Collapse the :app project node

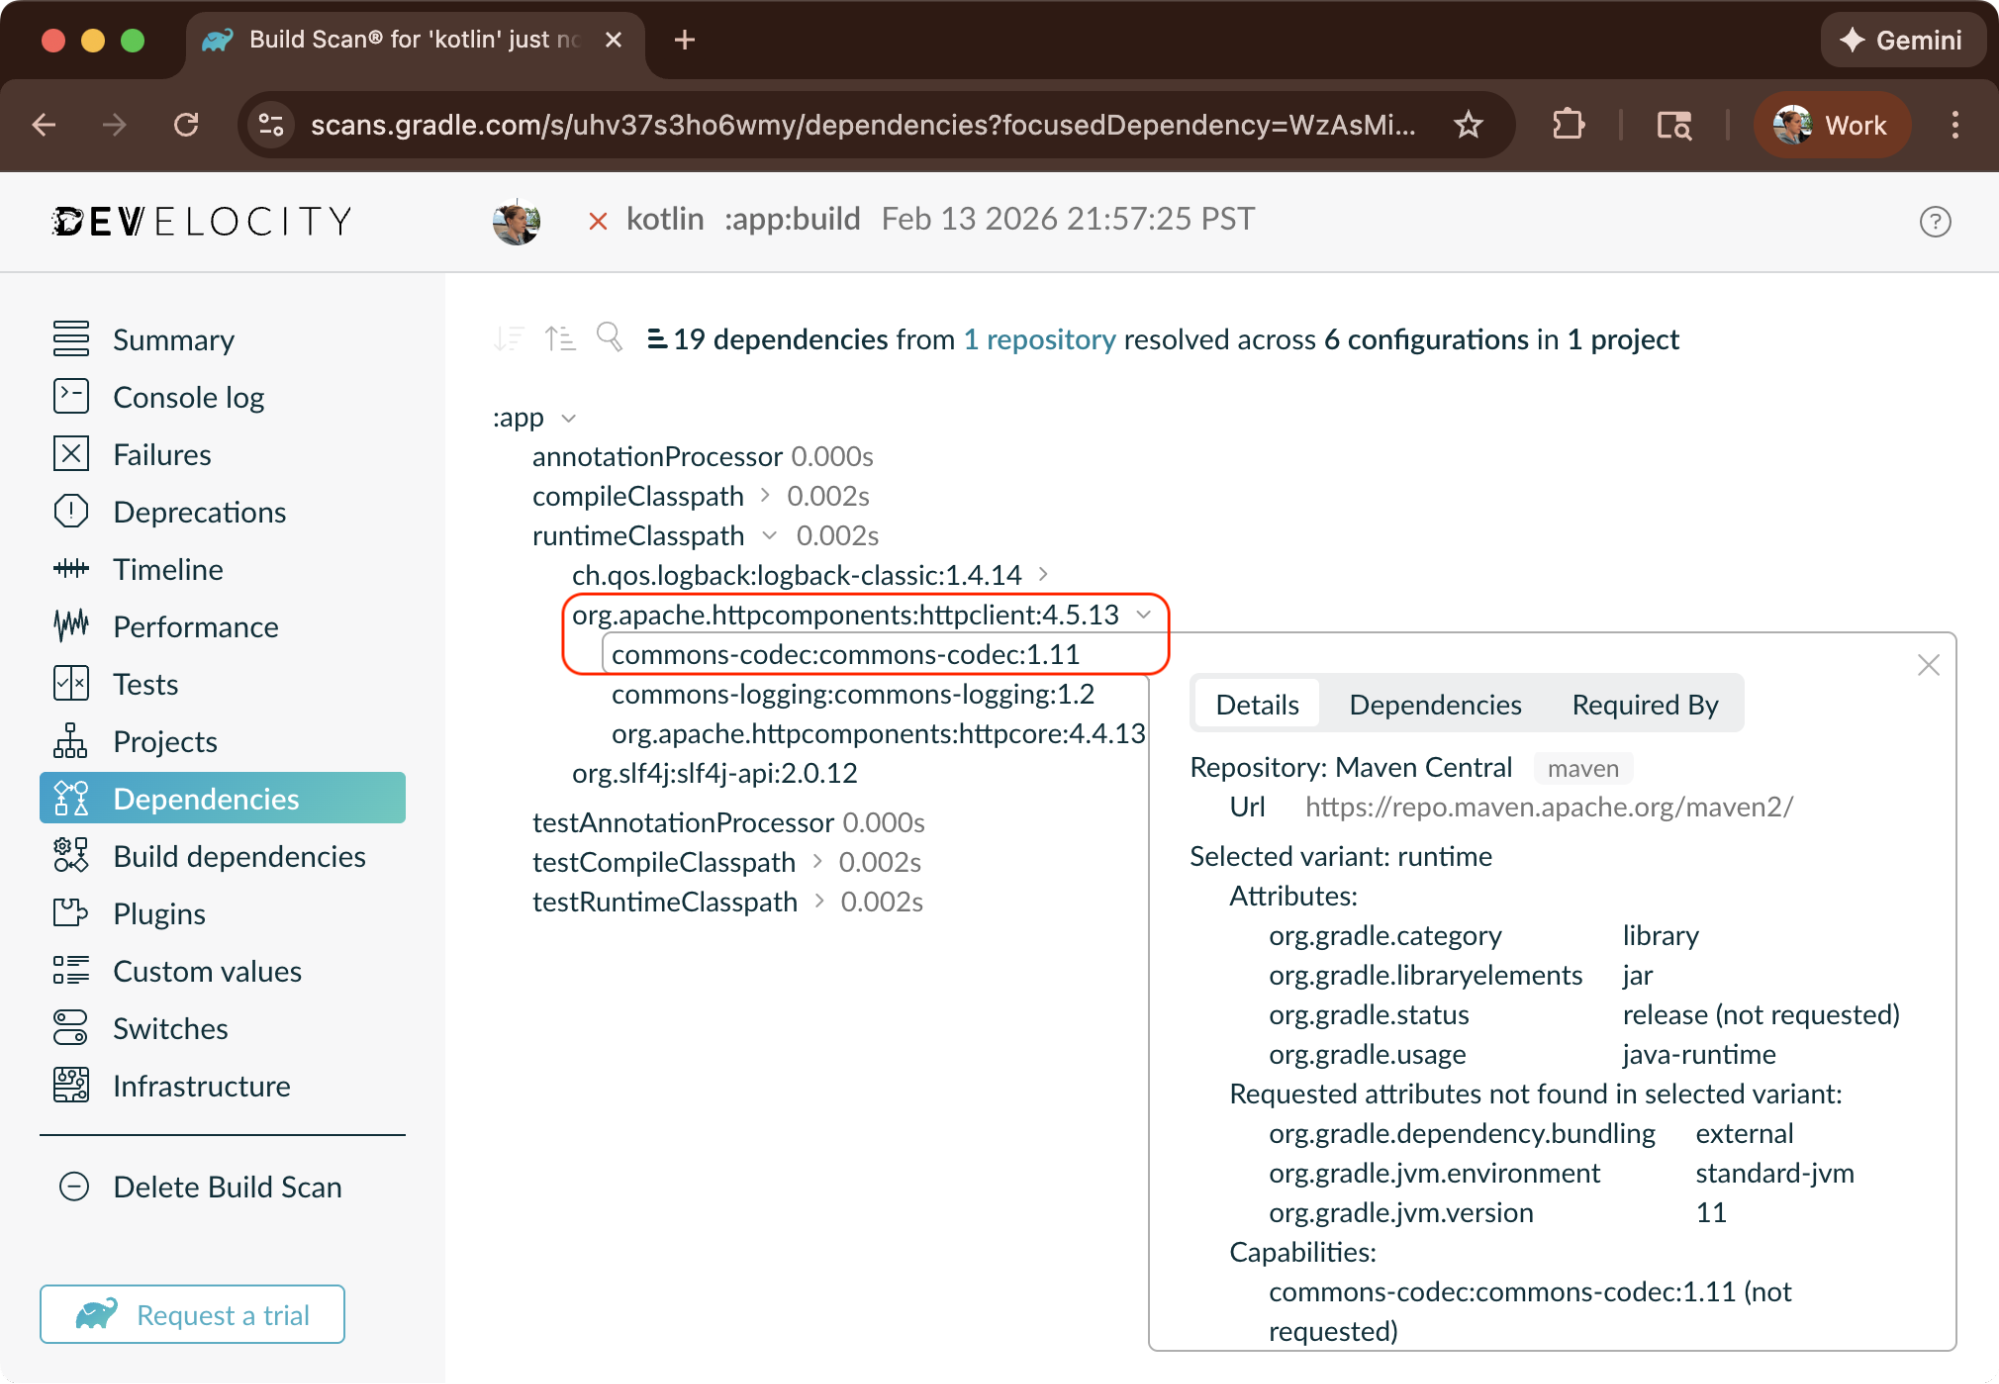pyautogui.click(x=568, y=418)
